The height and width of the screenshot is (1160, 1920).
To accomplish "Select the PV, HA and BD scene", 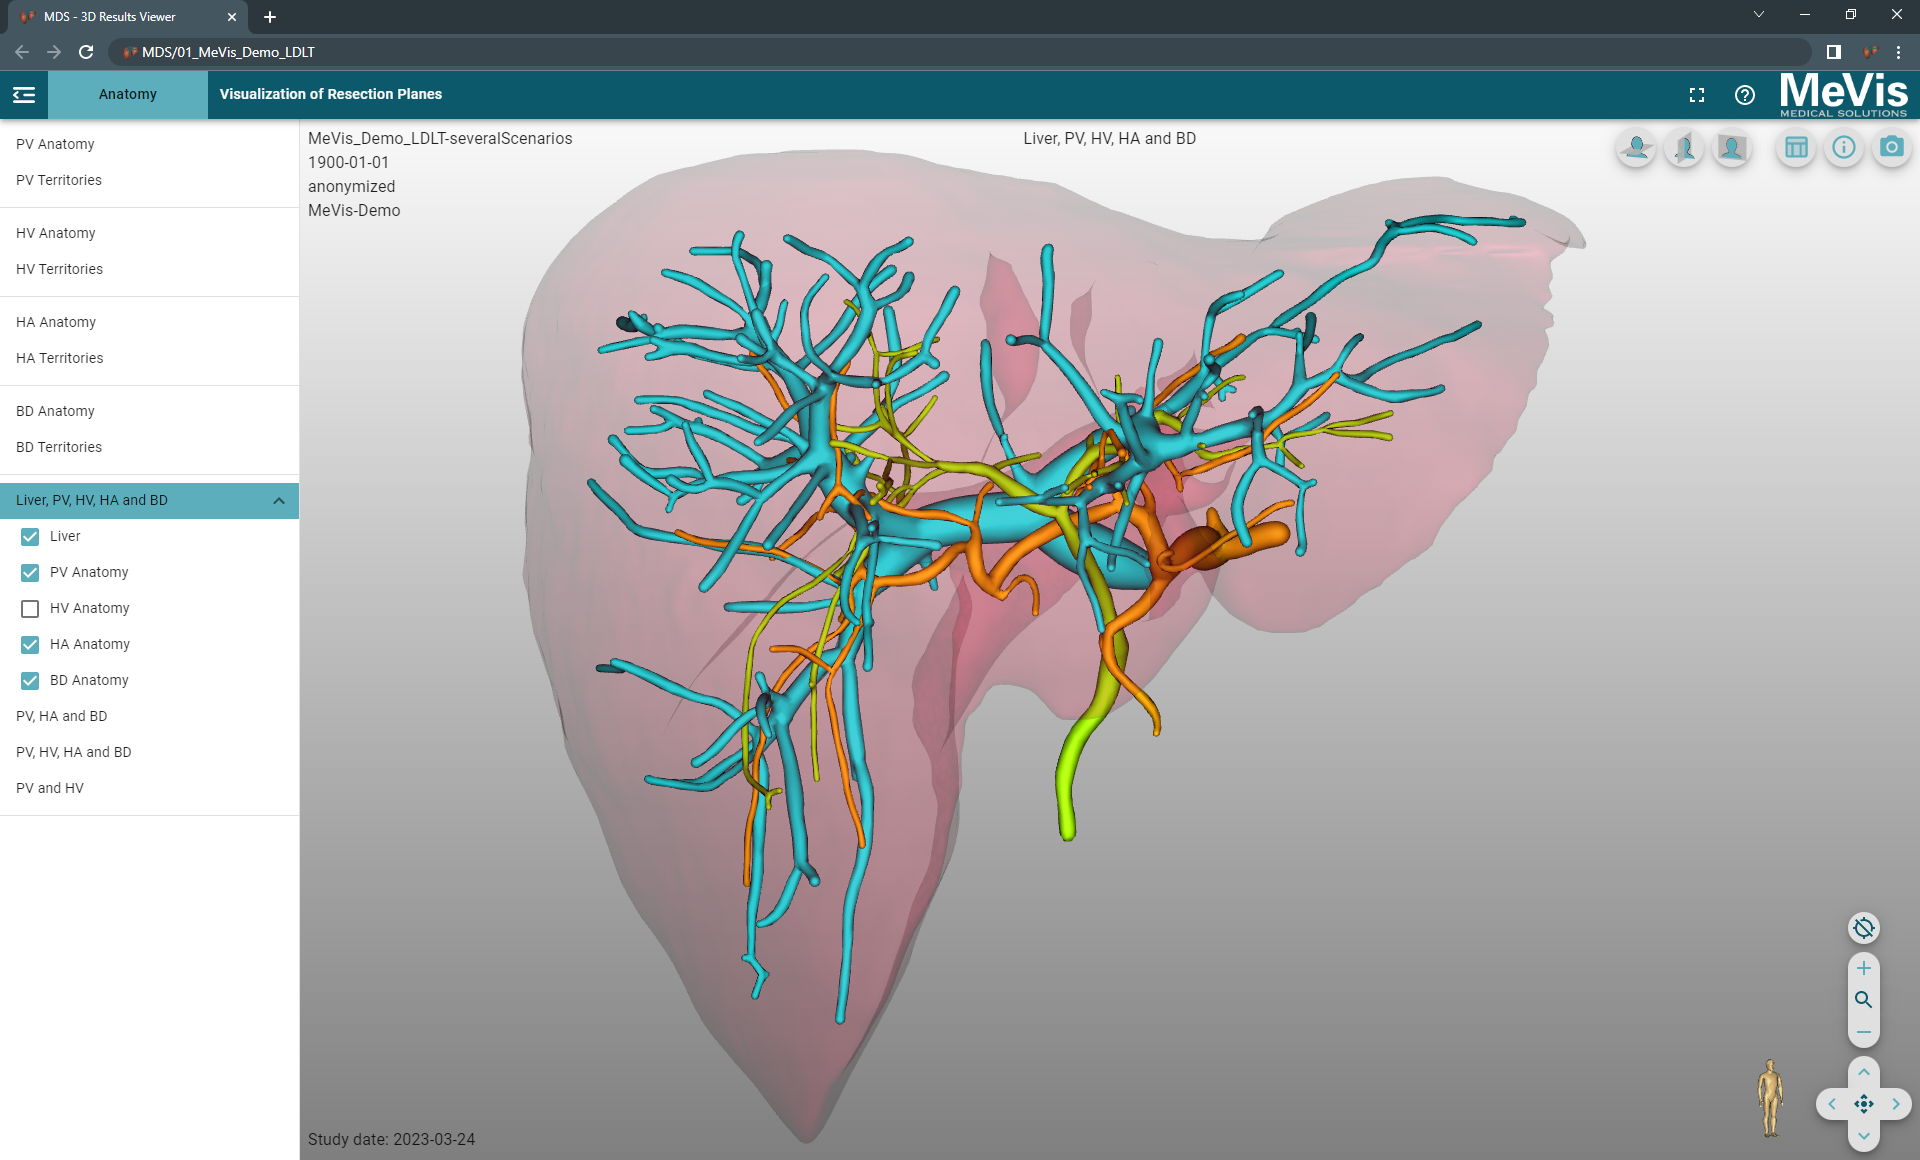I will 150,716.
